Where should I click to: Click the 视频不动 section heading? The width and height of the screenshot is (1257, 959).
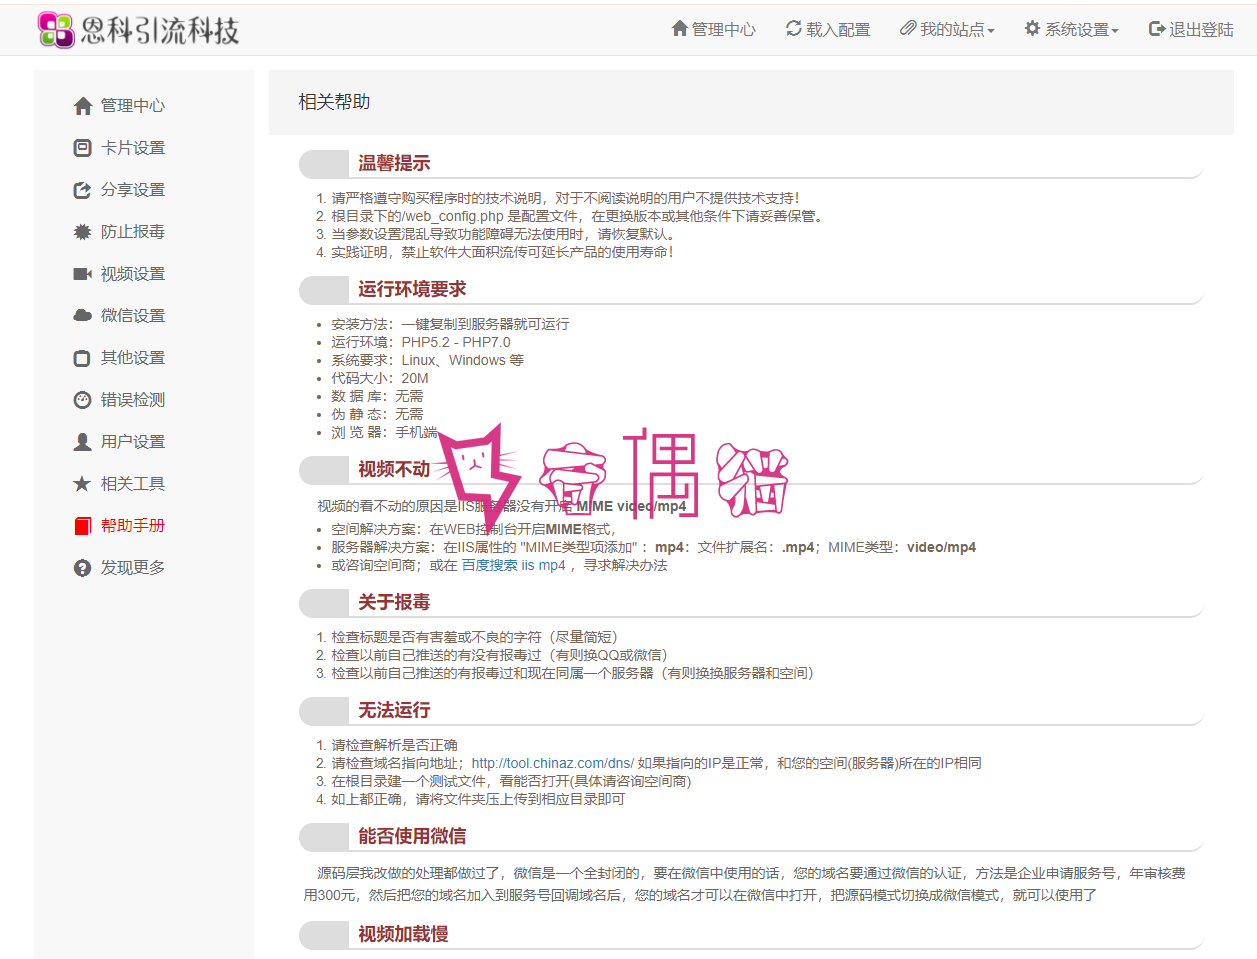click(394, 470)
